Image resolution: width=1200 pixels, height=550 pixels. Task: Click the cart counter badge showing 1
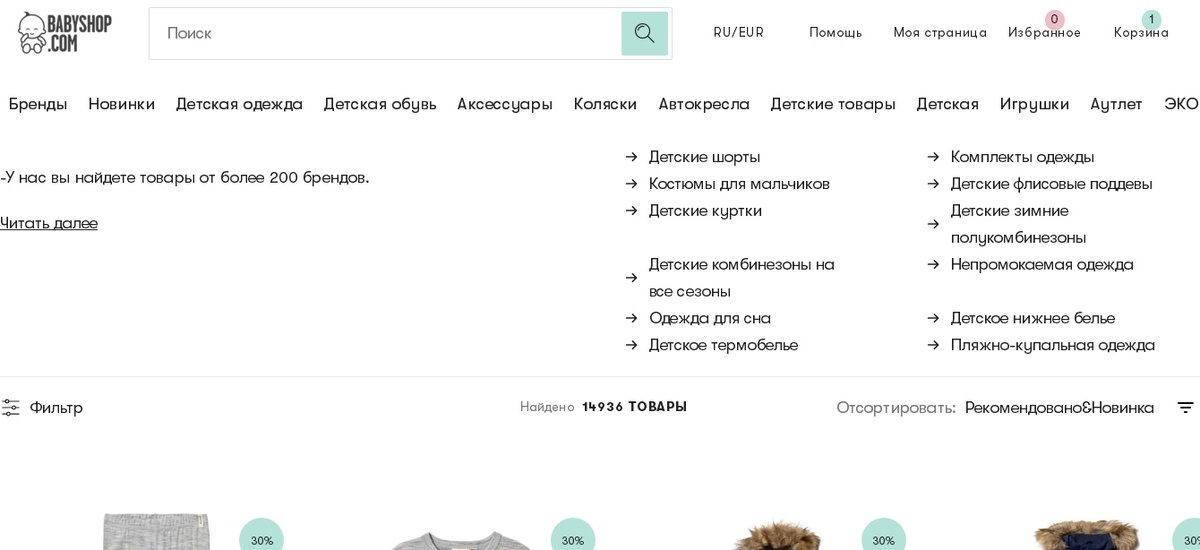1151,19
